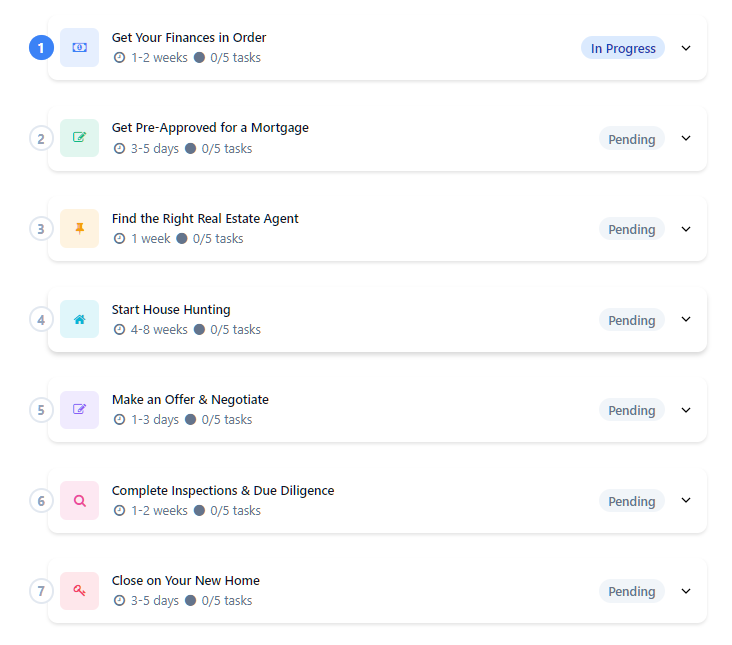The width and height of the screenshot is (732, 645).
Task: Click the pink magnifier icon for Inspections
Action: [x=79, y=500]
